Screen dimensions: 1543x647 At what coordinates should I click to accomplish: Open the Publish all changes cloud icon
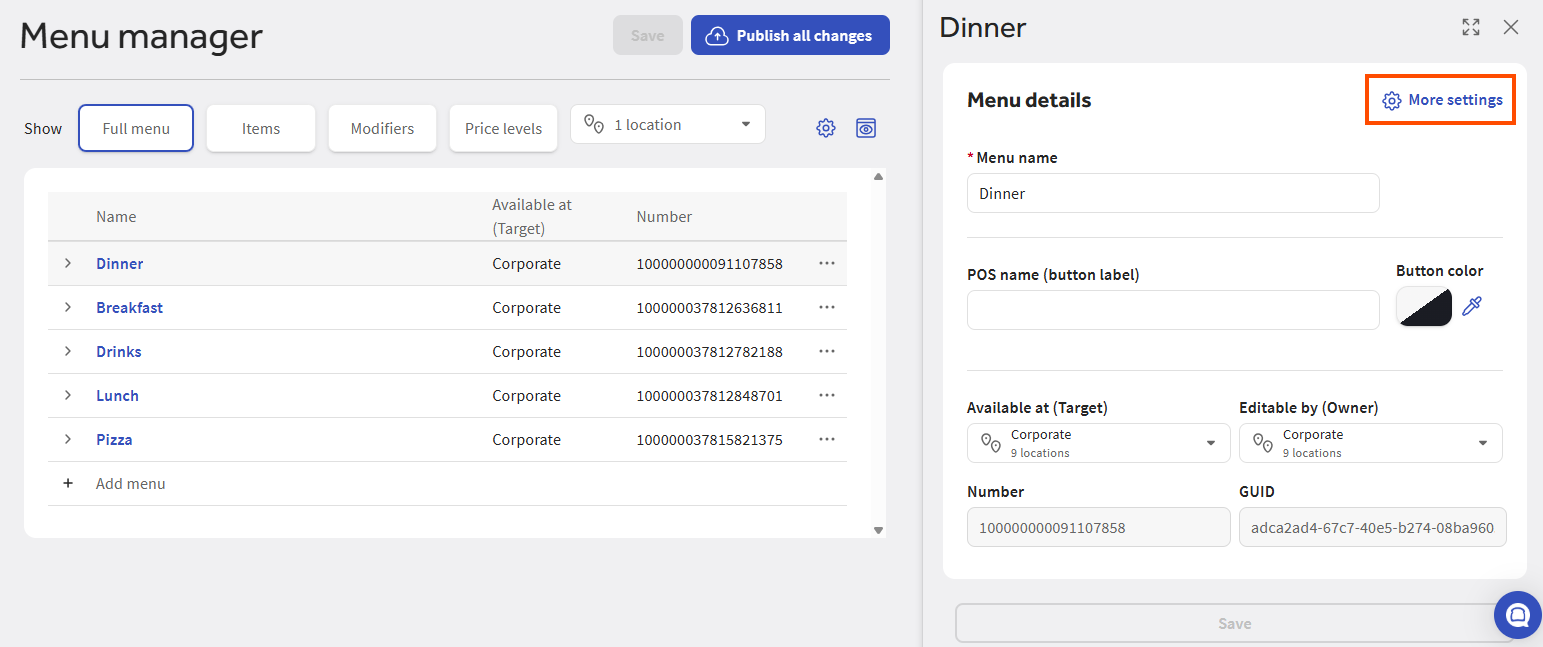[x=716, y=34]
